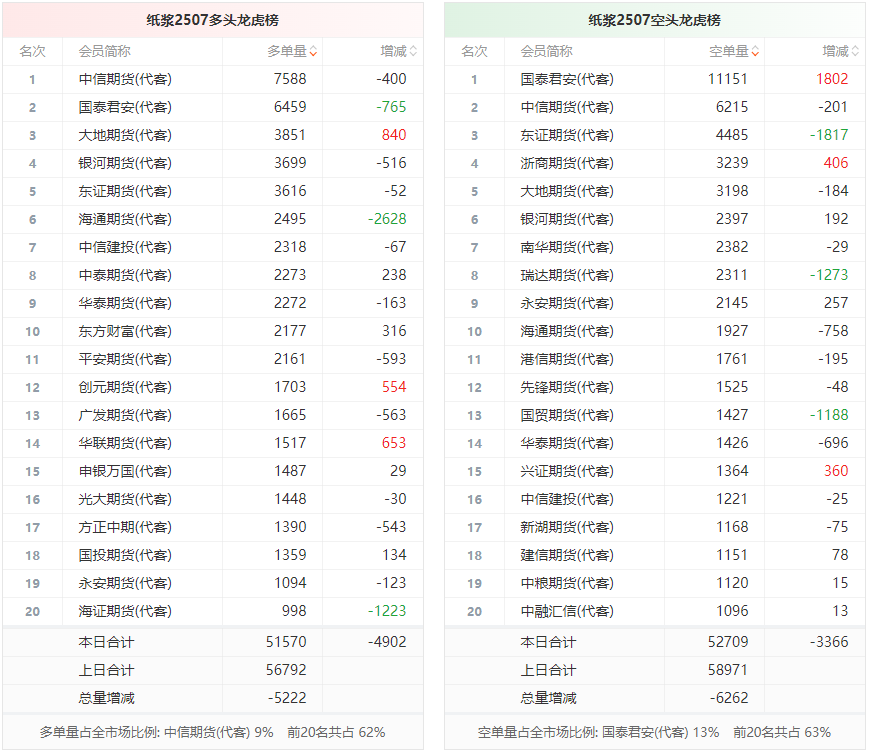Select the 纸浆2507空头龙虎榜 panel title
870x753 pixels.
(x=654, y=20)
